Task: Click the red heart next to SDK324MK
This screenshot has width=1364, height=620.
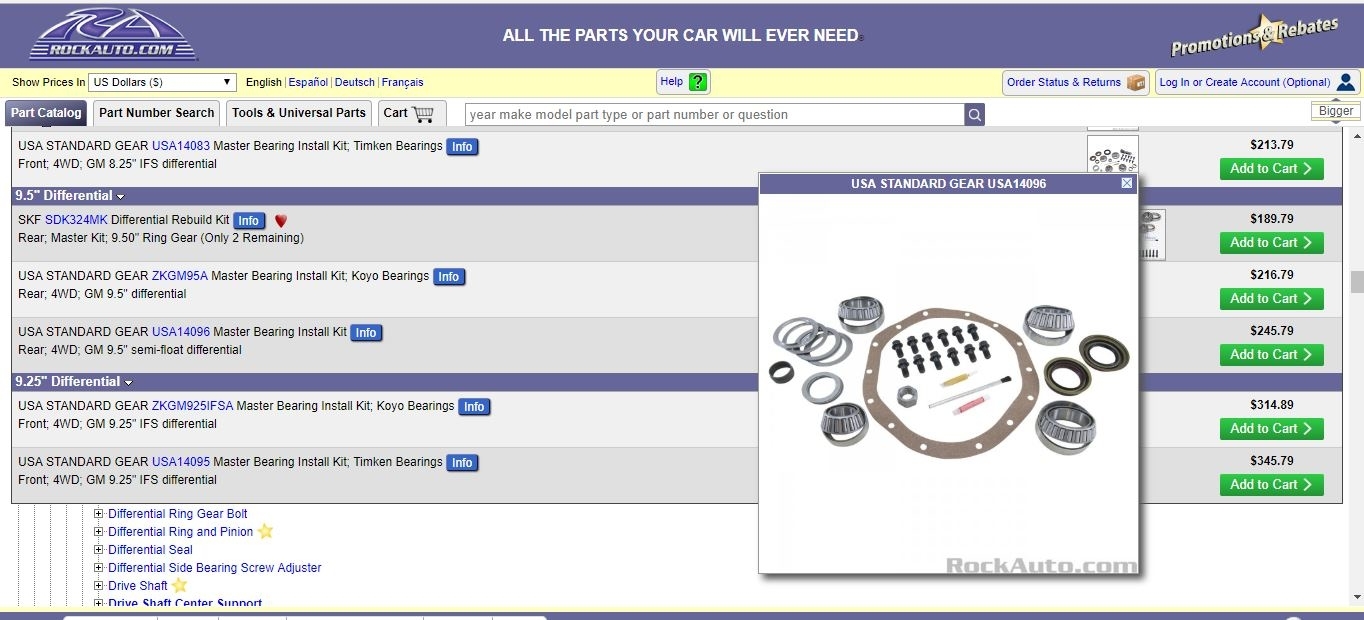Action: point(281,221)
